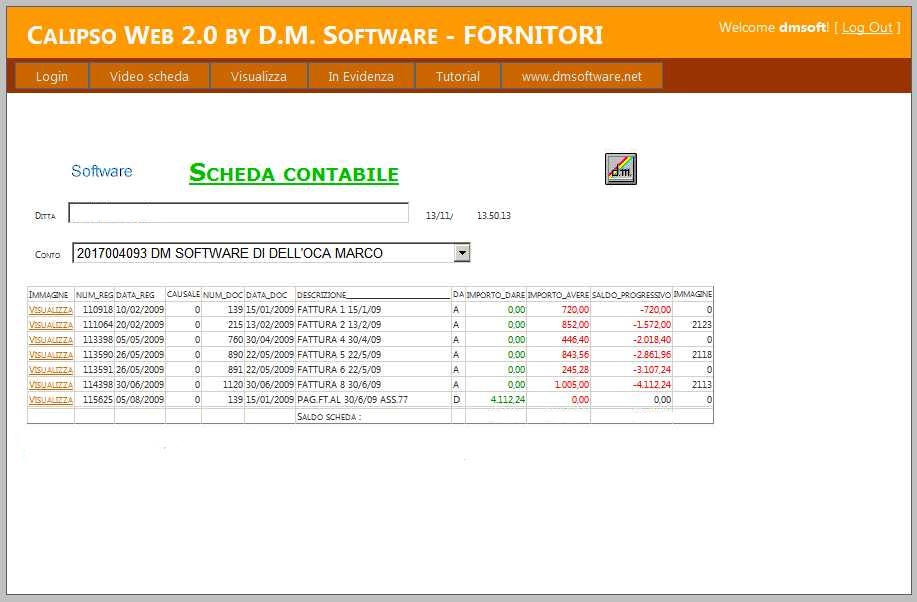This screenshot has height=602, width=917.
Task: Expand the Conto account dropdown
Action: tap(462, 253)
